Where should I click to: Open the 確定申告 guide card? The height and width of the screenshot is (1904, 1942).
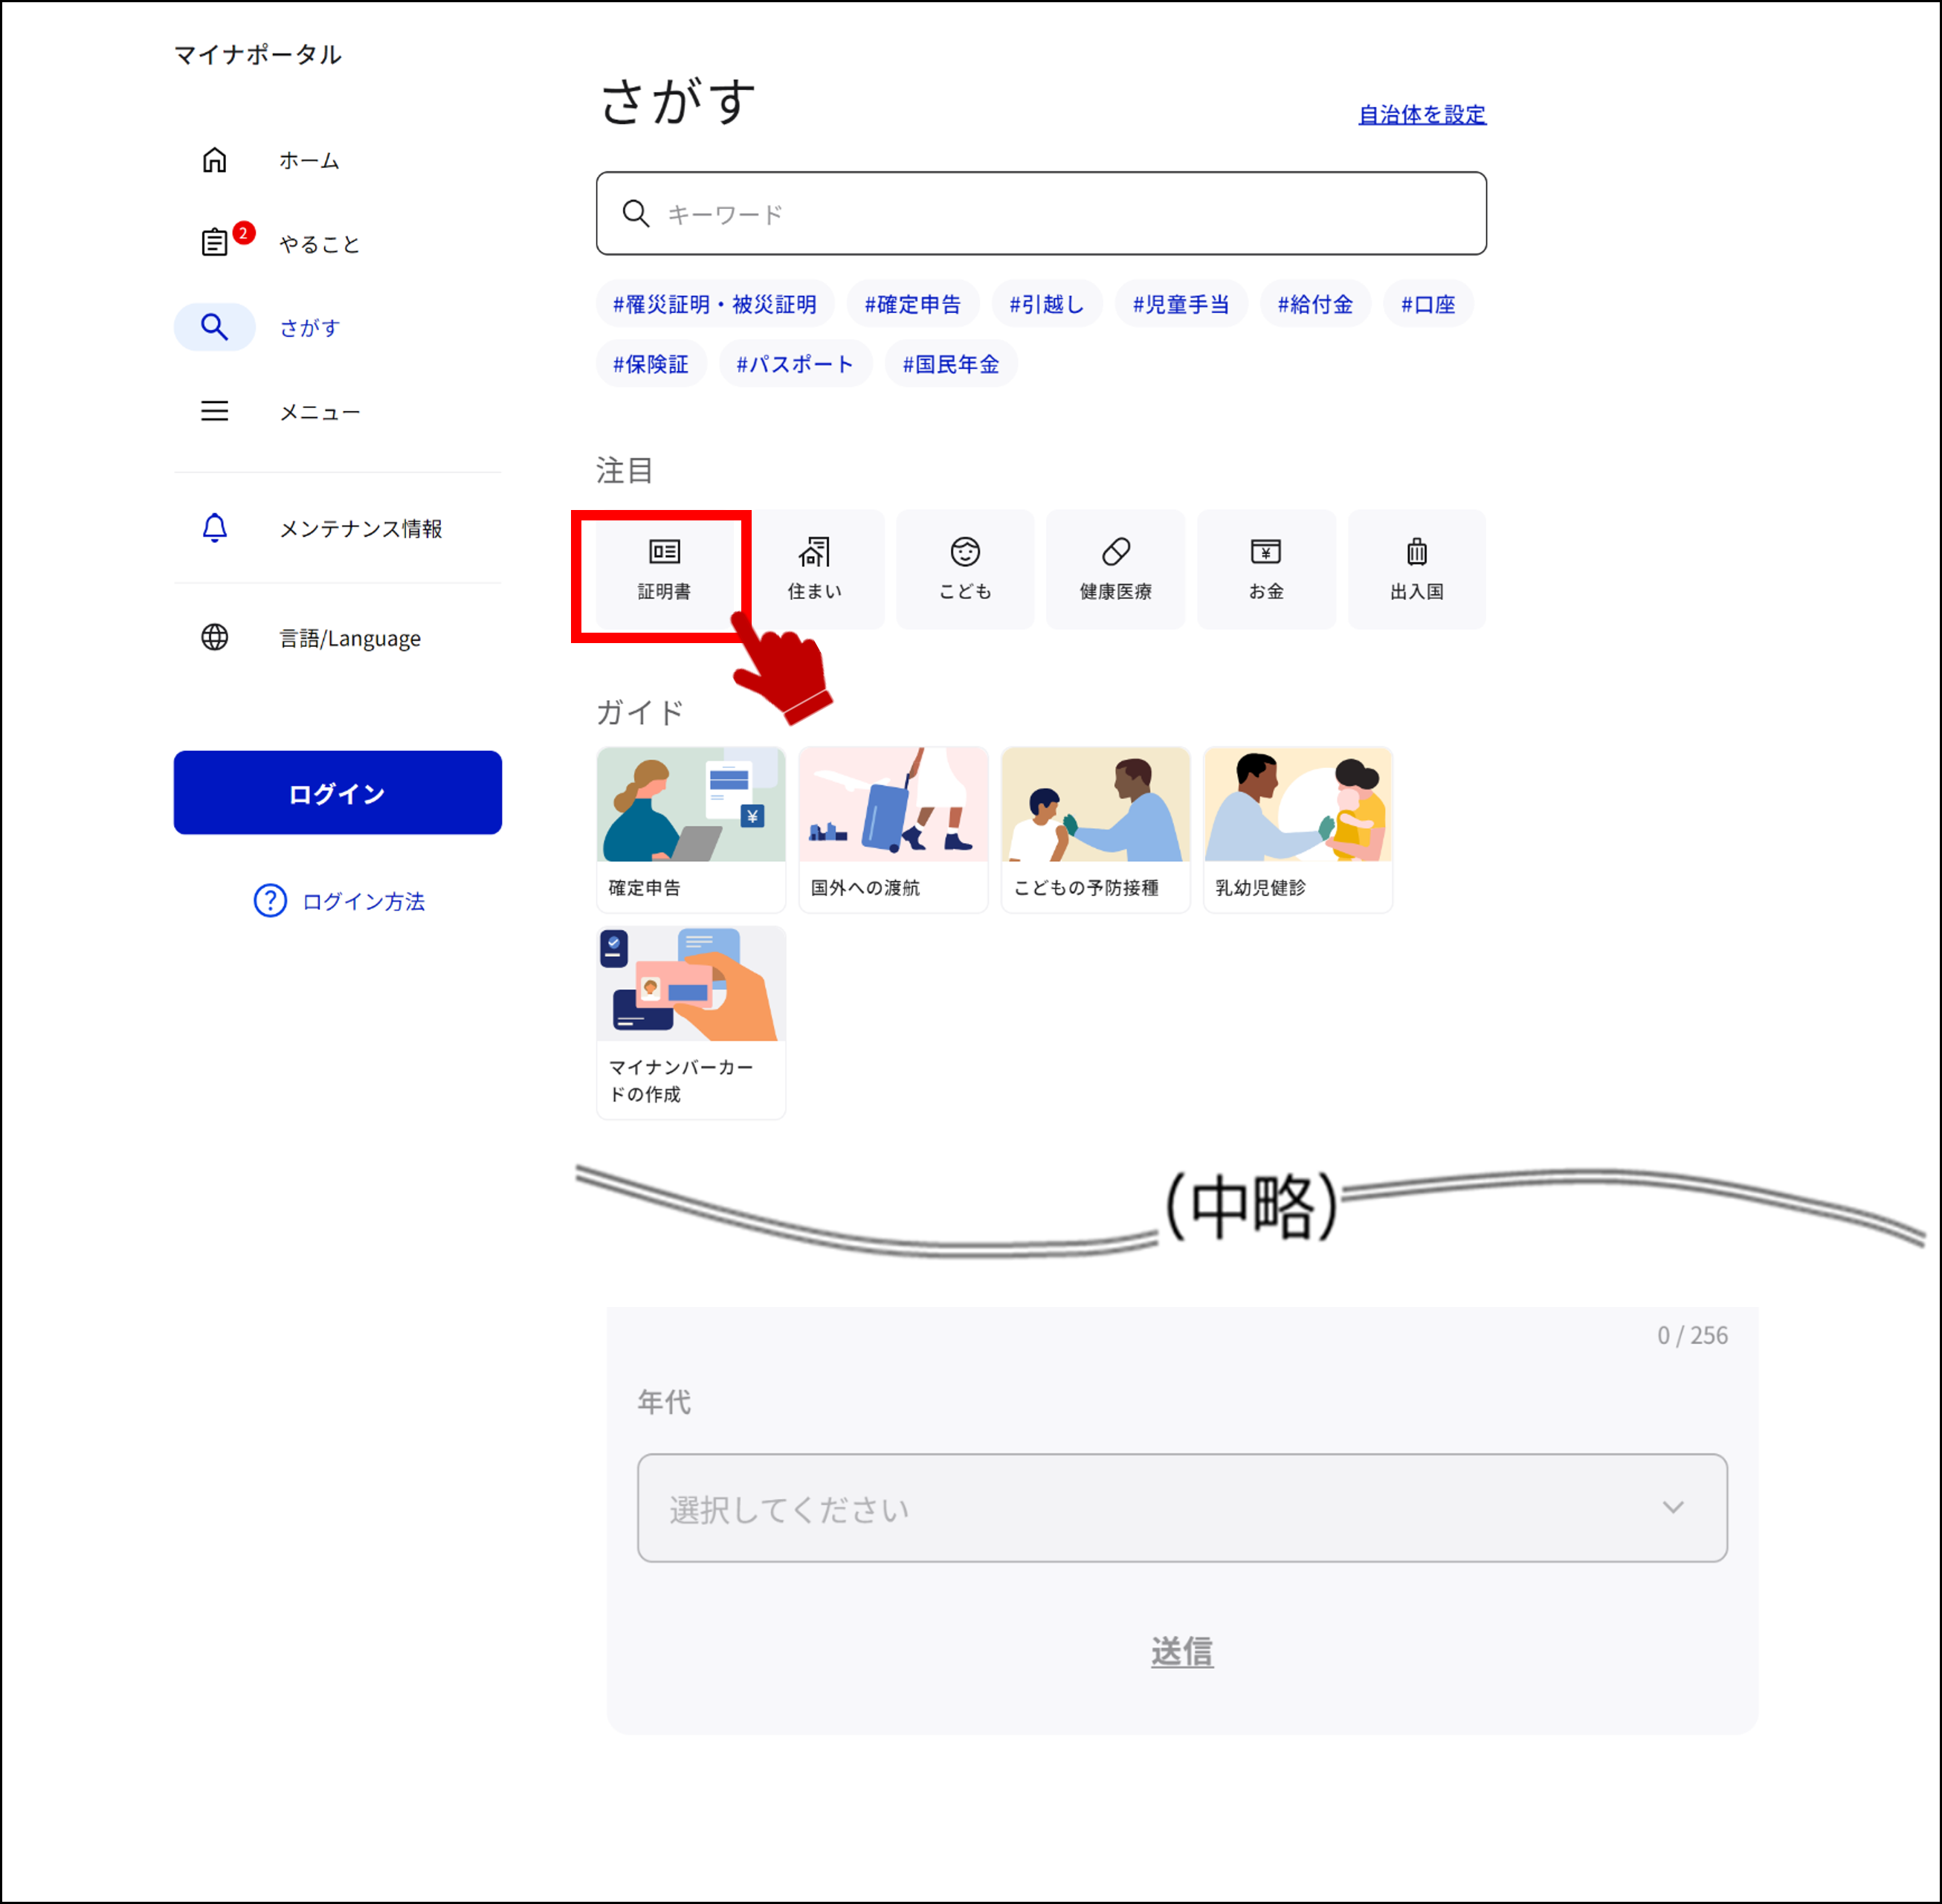tap(691, 829)
